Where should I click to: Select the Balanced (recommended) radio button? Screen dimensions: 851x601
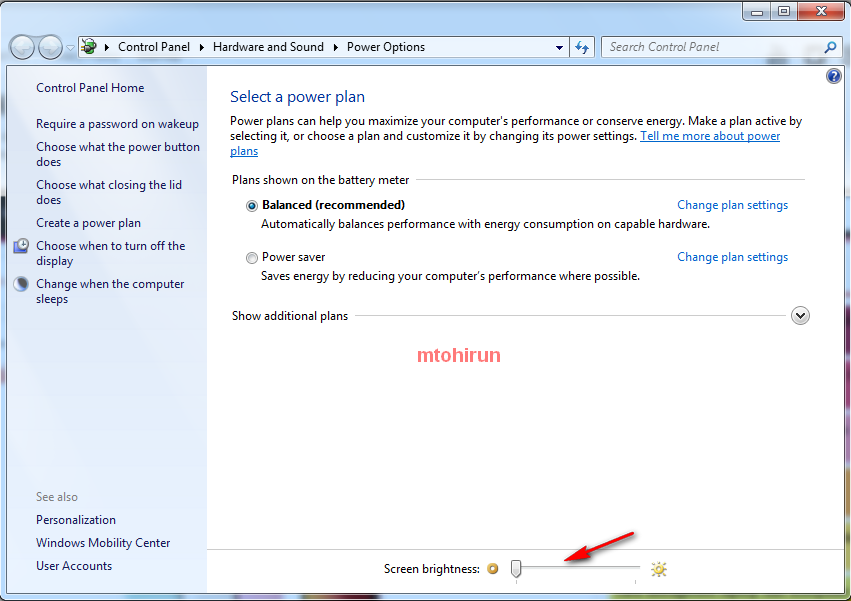tap(251, 206)
